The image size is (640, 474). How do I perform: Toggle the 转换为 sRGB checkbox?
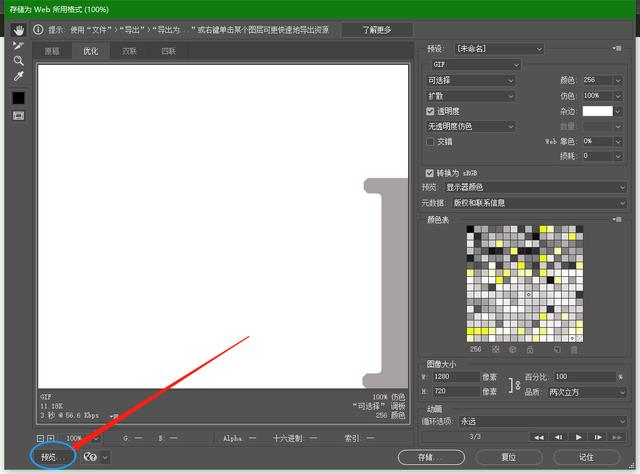(x=431, y=172)
